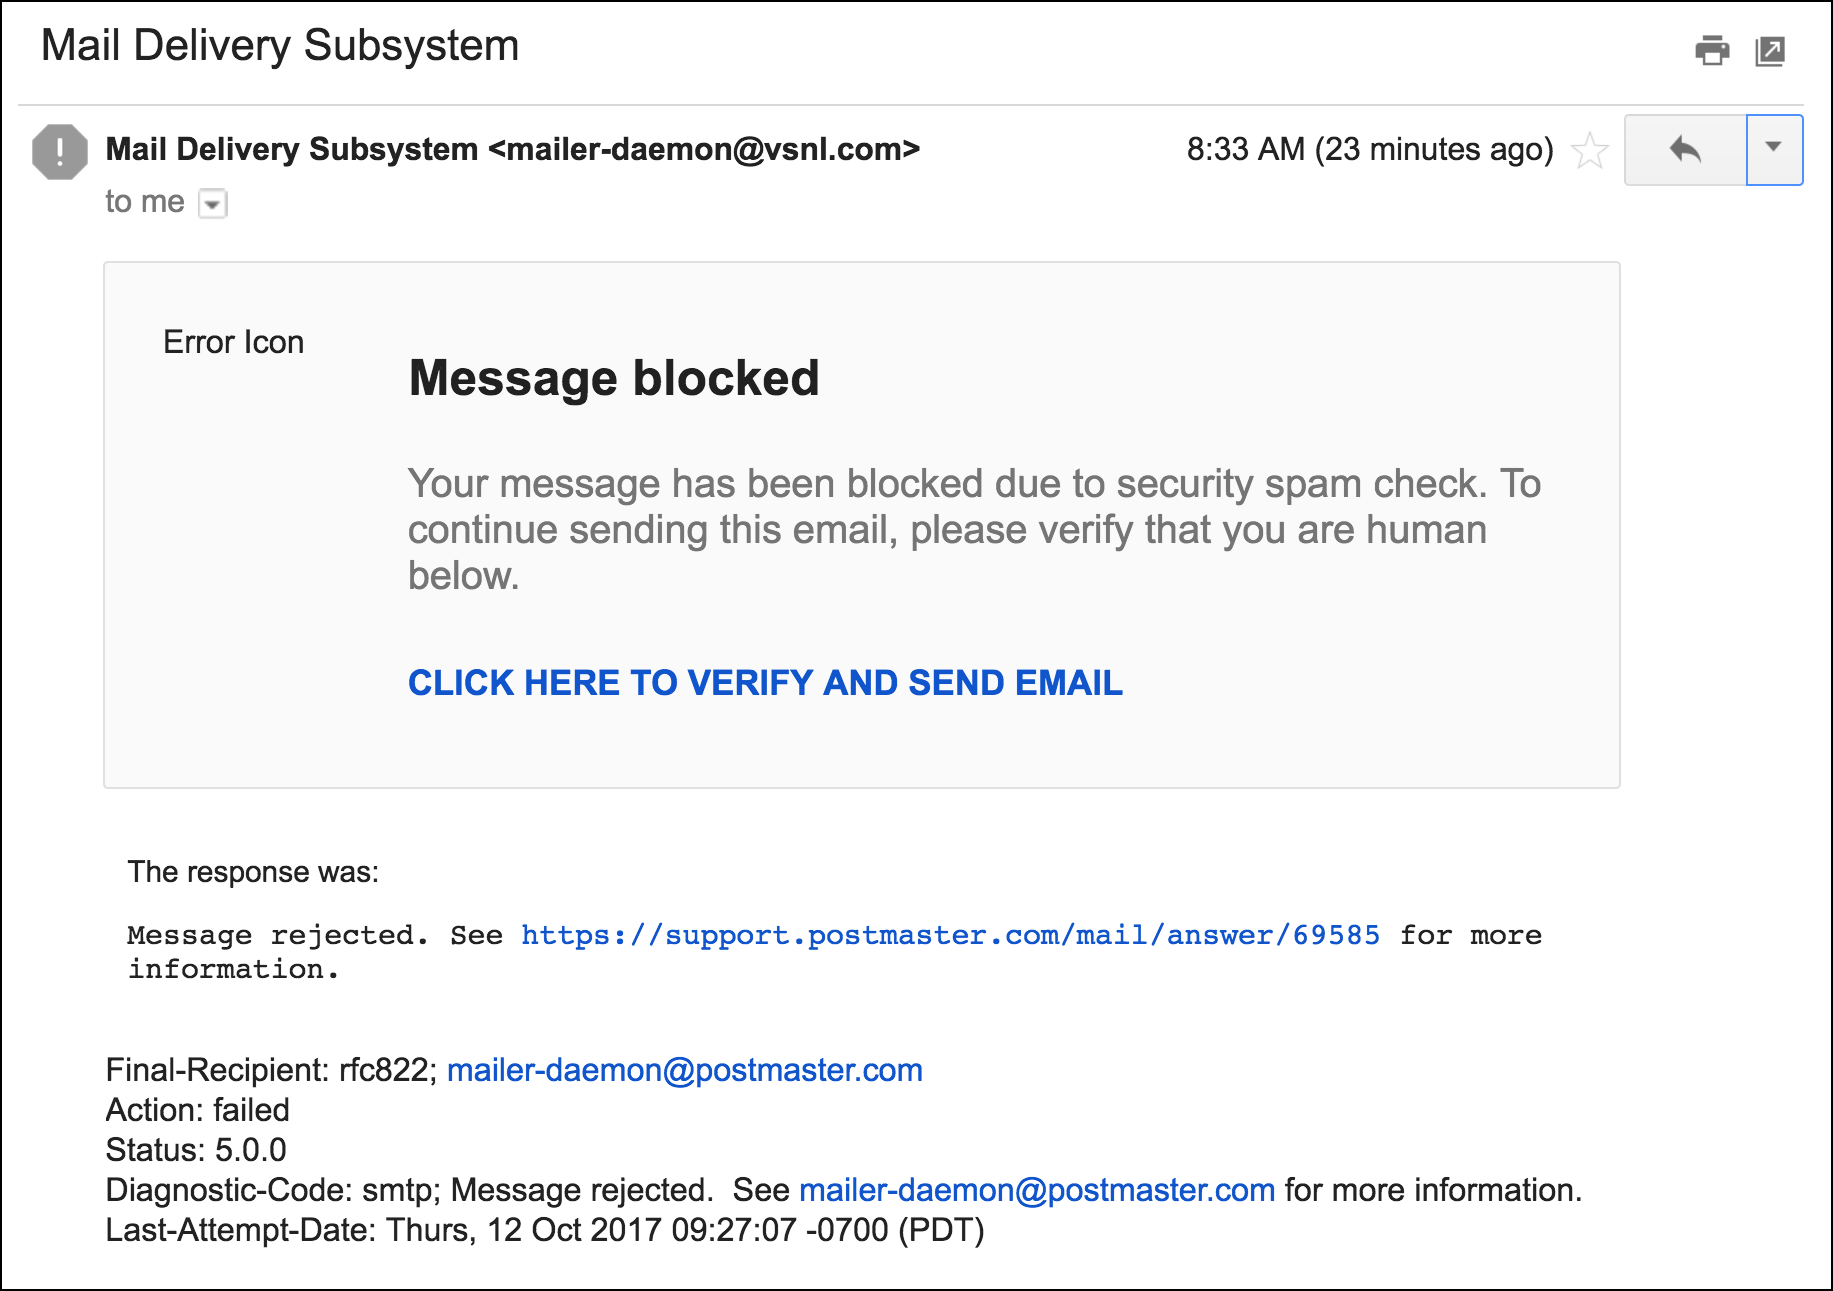The image size is (1833, 1291).
Task: Open the support.postmaster.com answer link
Action: (950, 935)
